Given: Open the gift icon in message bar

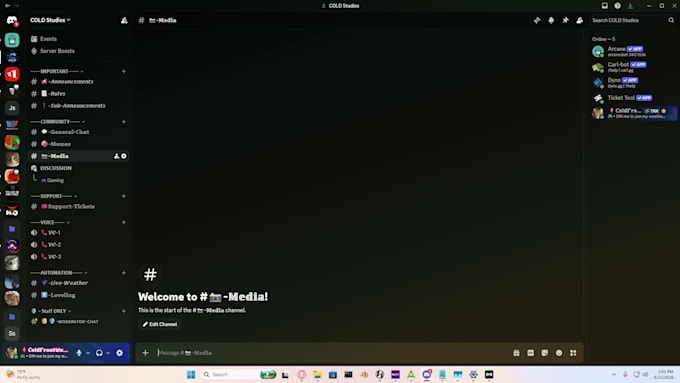Looking at the screenshot, I should (x=516, y=353).
